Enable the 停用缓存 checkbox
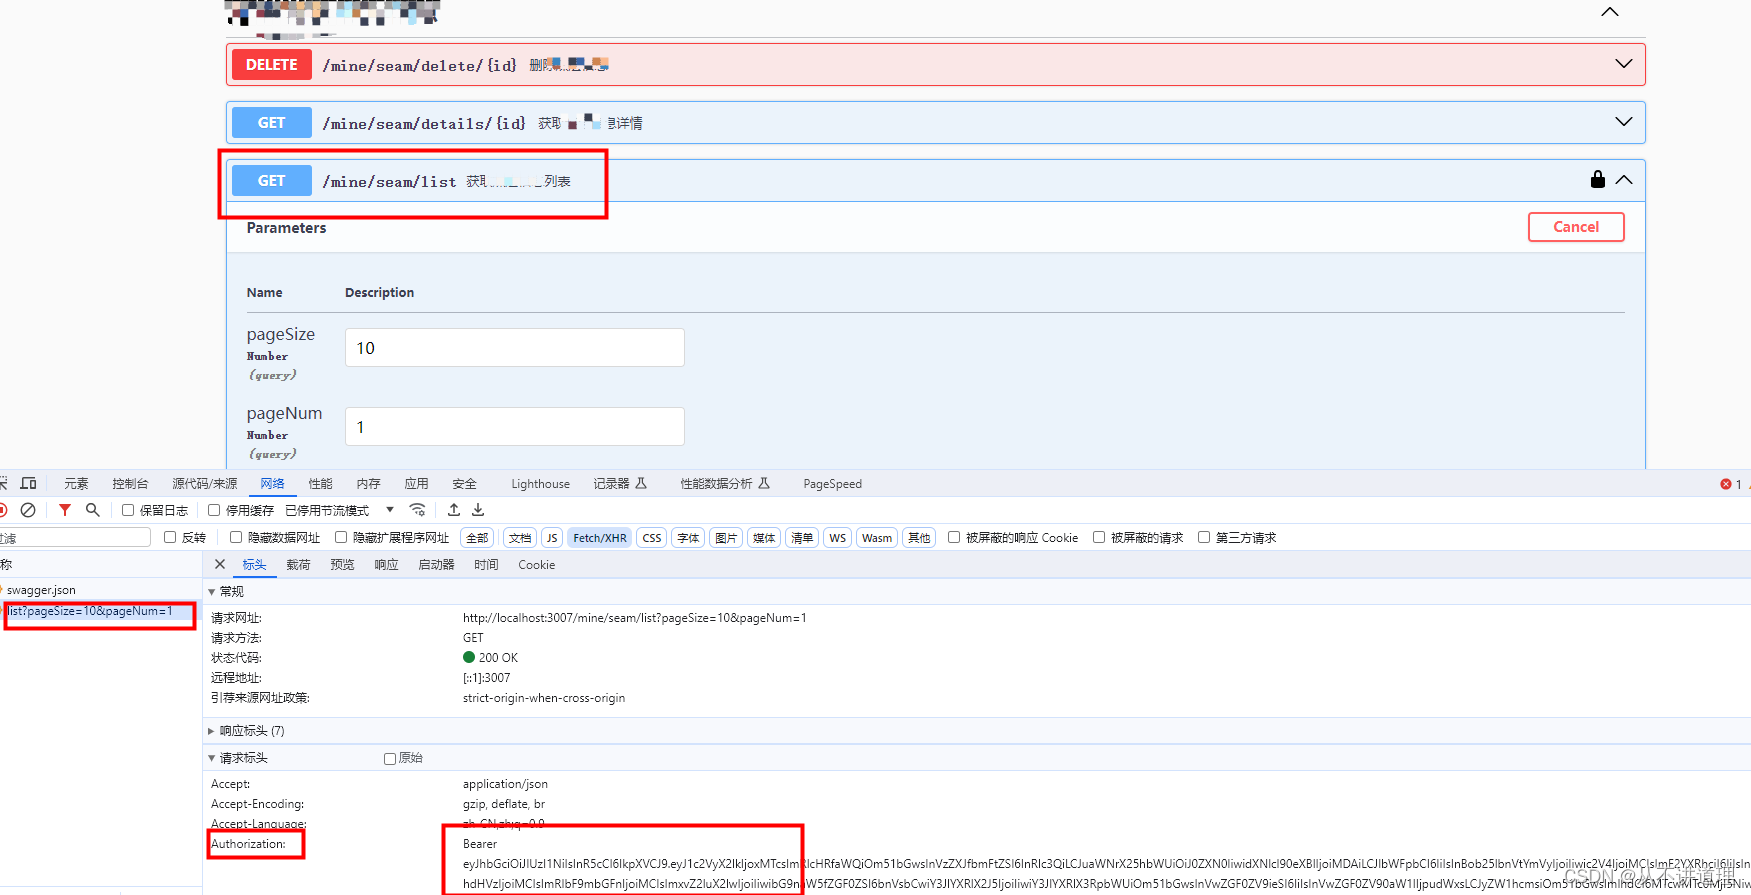Screen dimensions: 1751x895 pyautogui.click(x=214, y=510)
